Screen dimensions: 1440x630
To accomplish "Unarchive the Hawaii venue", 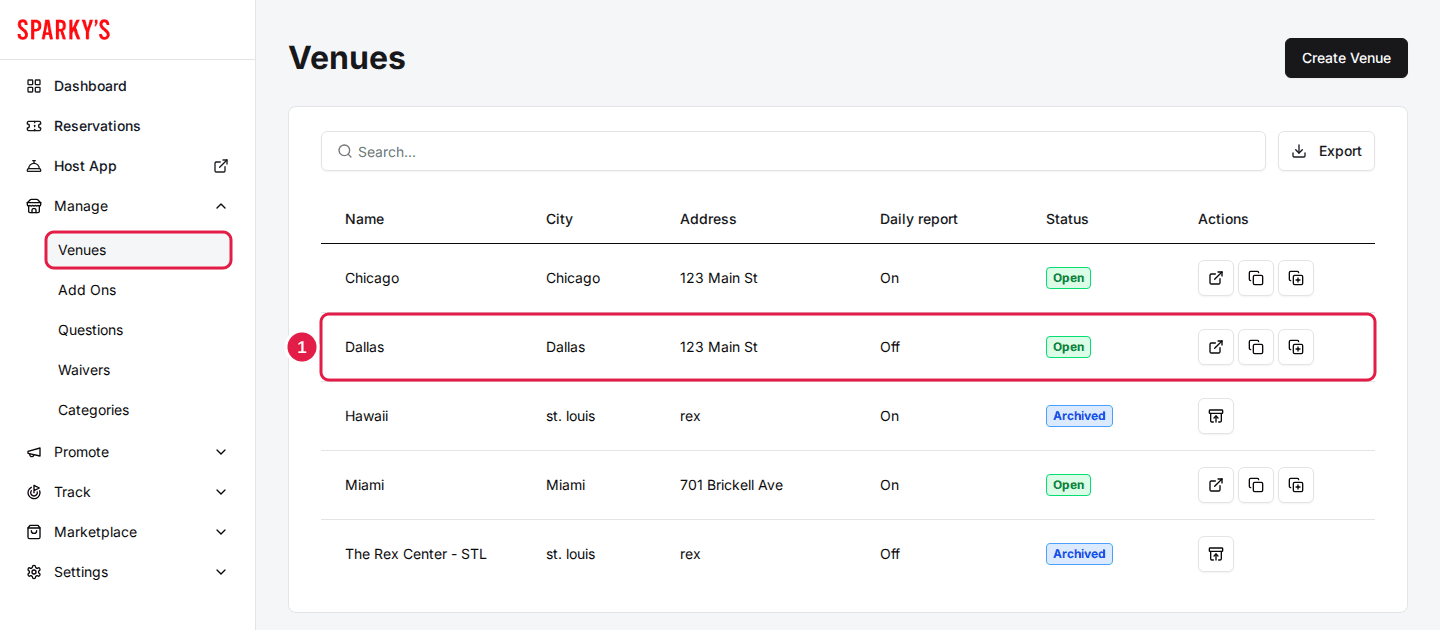I will tap(1216, 416).
